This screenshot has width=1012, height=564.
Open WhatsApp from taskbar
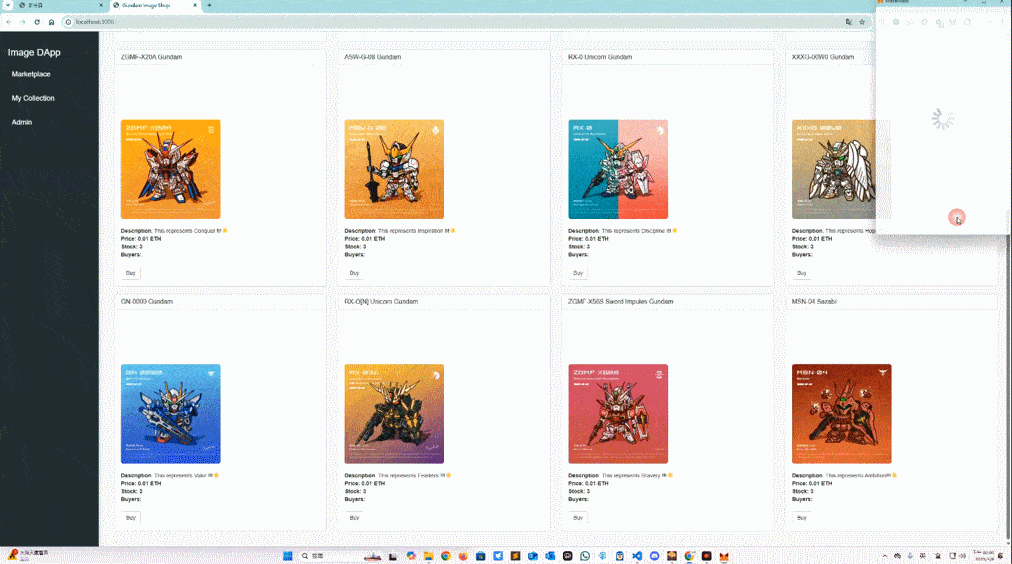click(x=585, y=556)
